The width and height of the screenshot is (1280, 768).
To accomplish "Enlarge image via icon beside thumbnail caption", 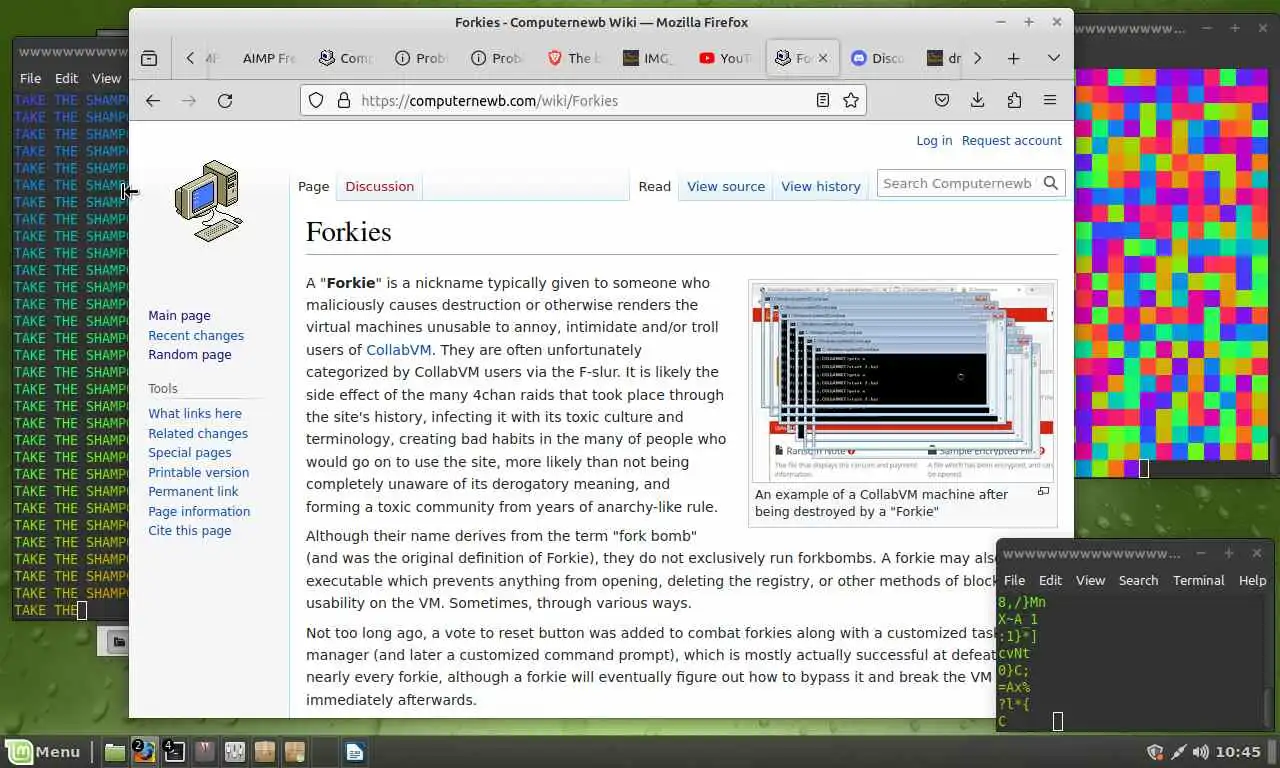I will point(1043,491).
